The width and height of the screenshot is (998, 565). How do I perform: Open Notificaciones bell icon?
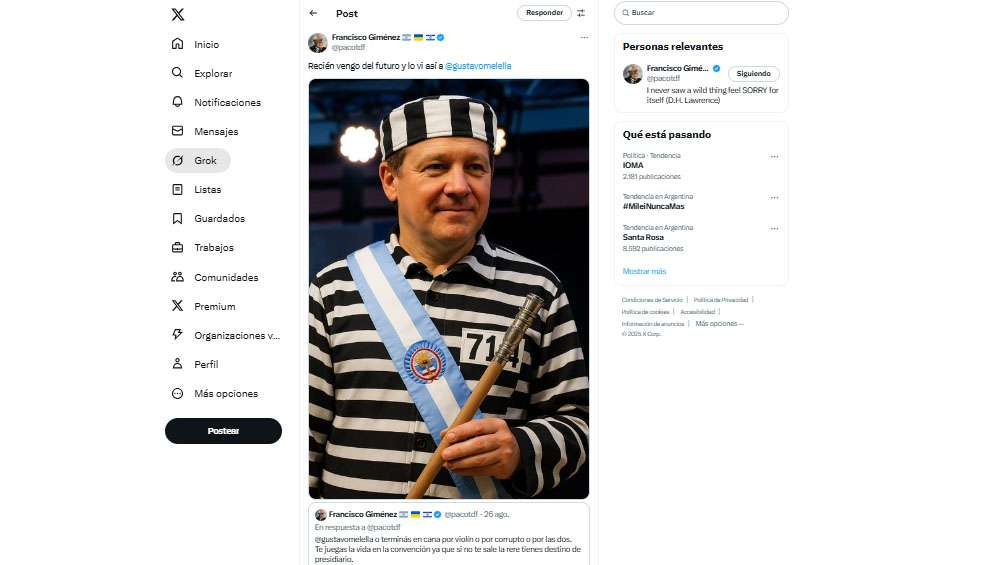point(178,102)
